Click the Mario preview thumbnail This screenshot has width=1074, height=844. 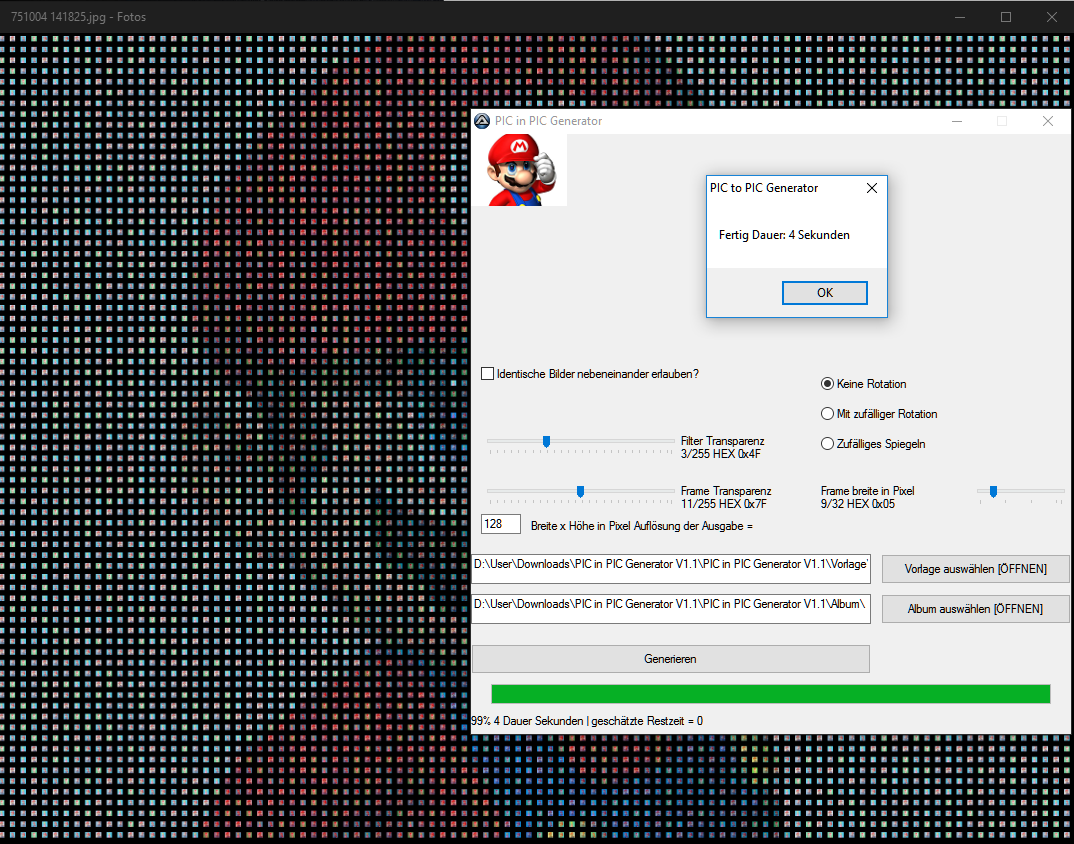coord(519,170)
